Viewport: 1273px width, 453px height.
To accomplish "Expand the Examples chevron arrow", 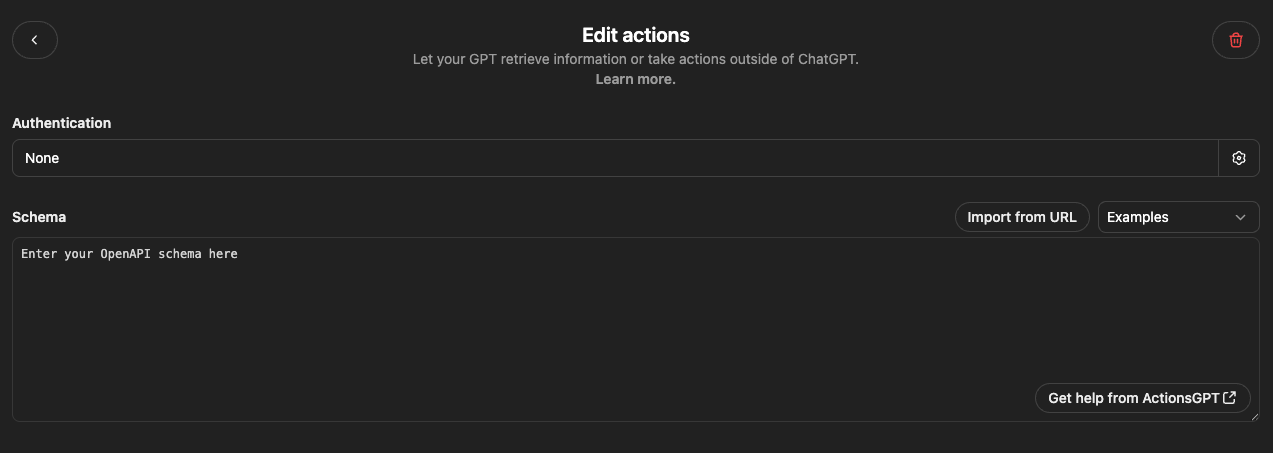I will (x=1241, y=217).
